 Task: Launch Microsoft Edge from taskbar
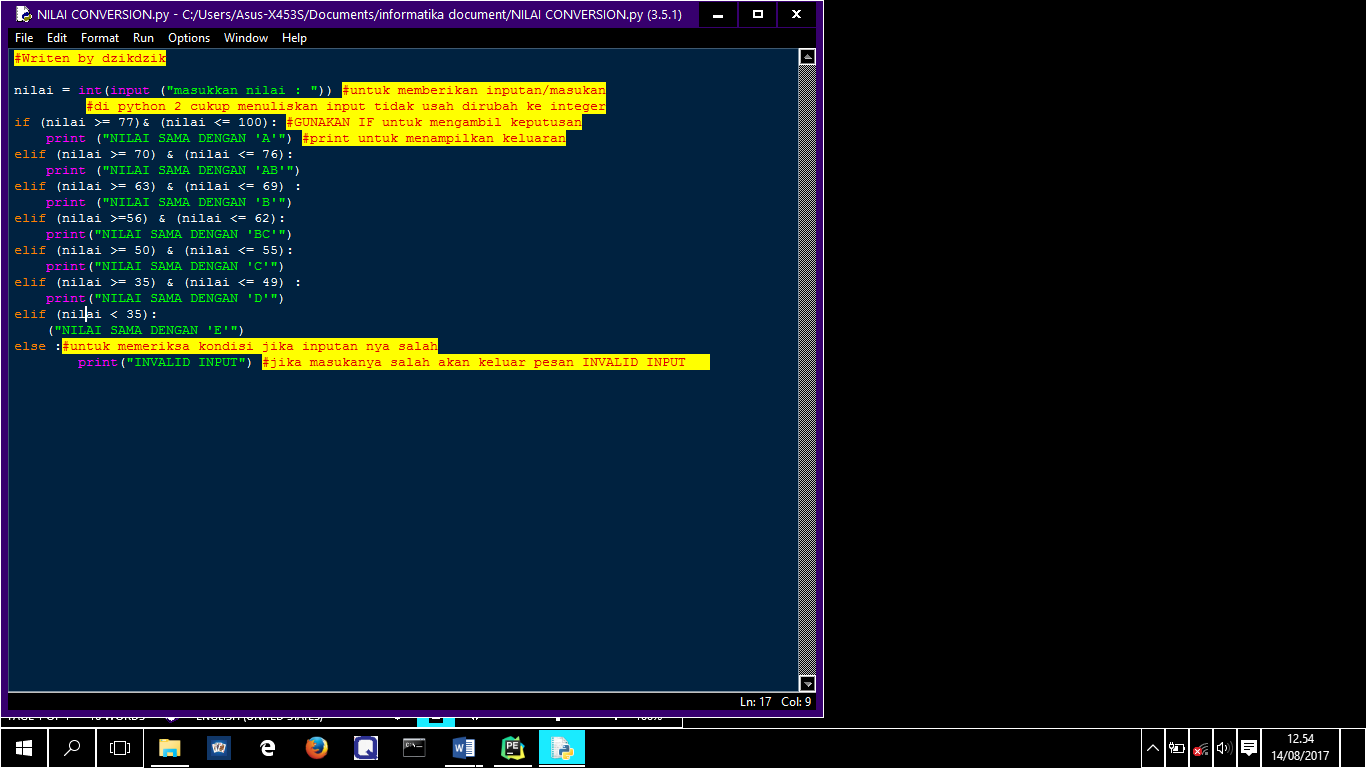point(268,747)
